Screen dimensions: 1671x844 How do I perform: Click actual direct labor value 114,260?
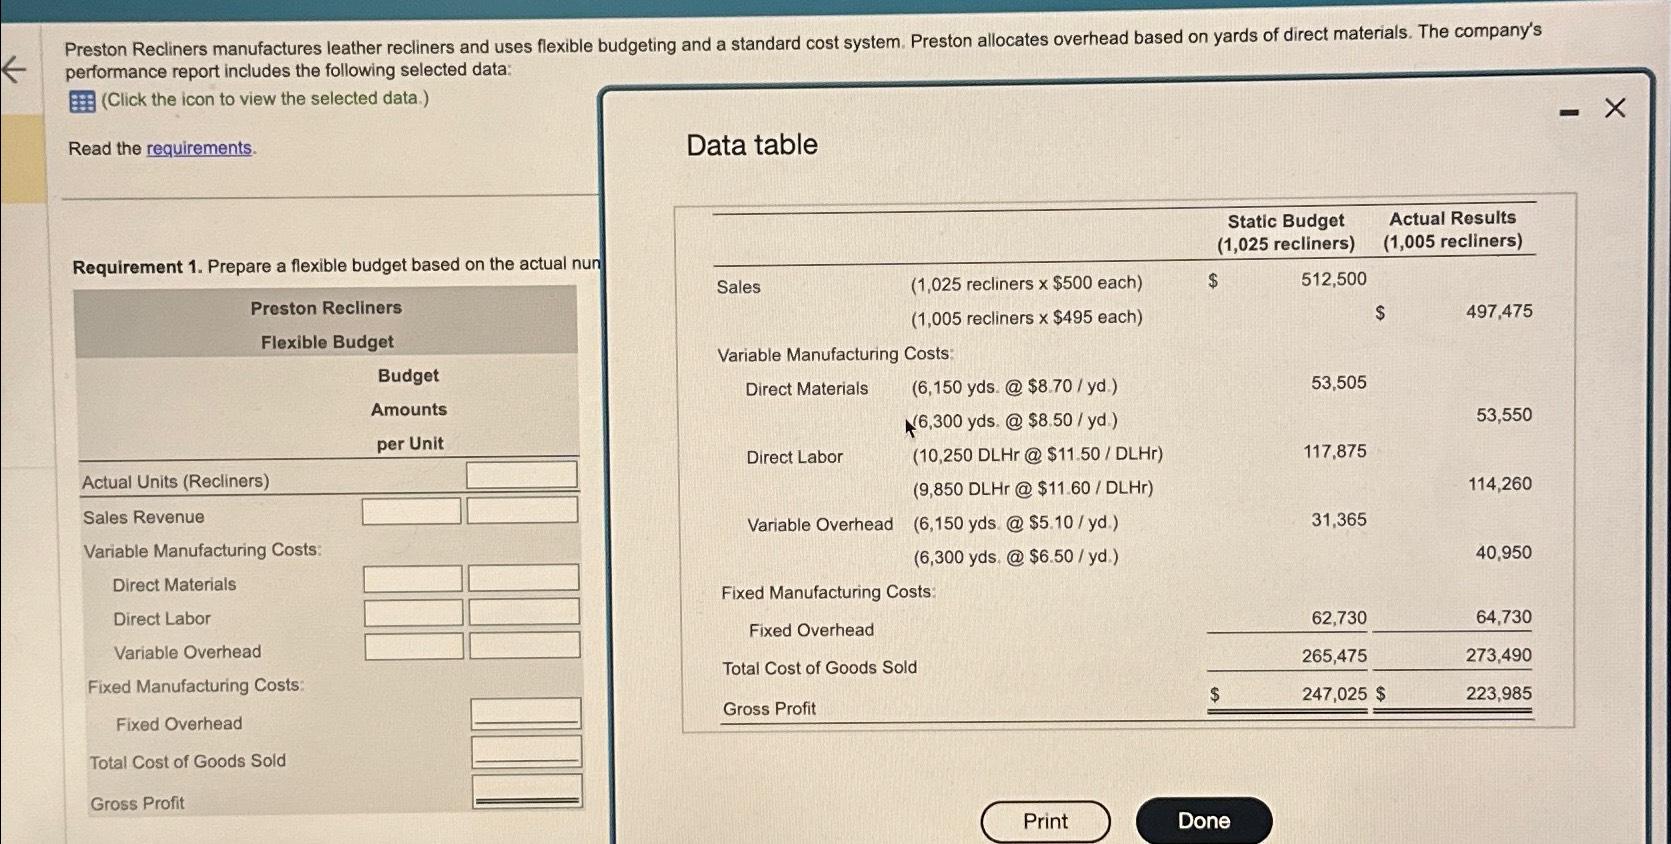pos(1500,484)
